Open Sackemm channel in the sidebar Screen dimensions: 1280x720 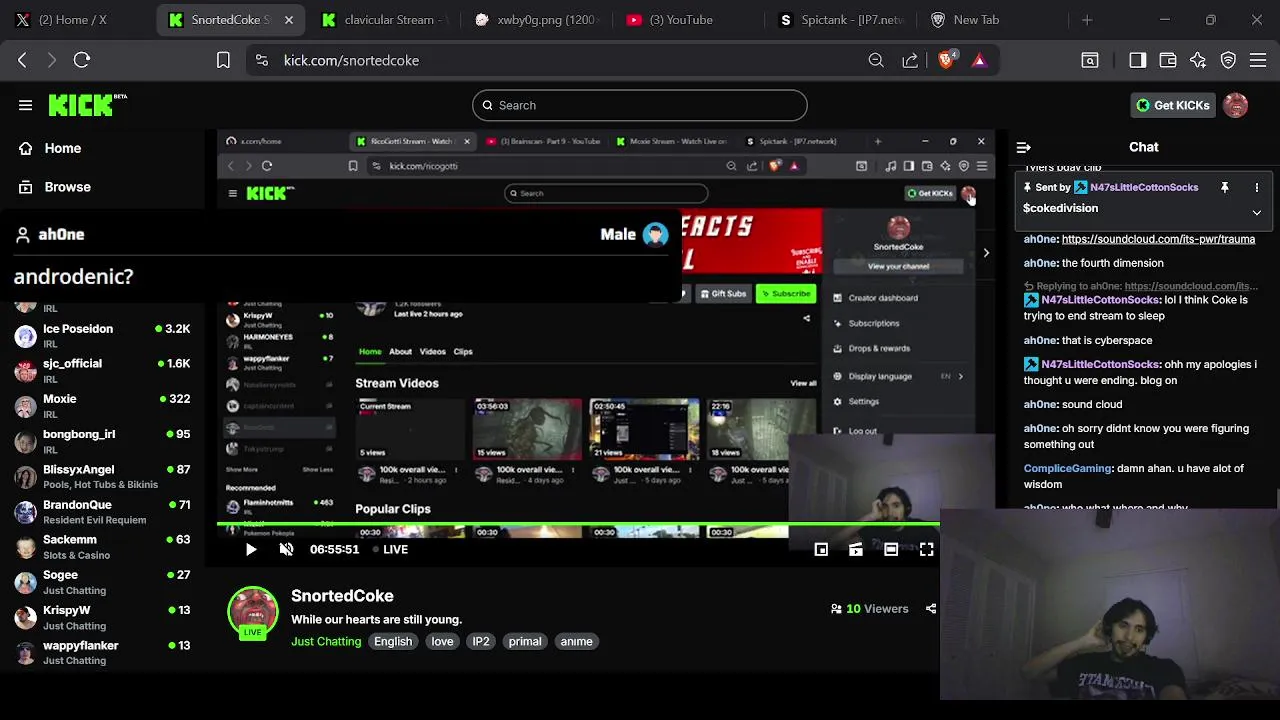point(102,546)
